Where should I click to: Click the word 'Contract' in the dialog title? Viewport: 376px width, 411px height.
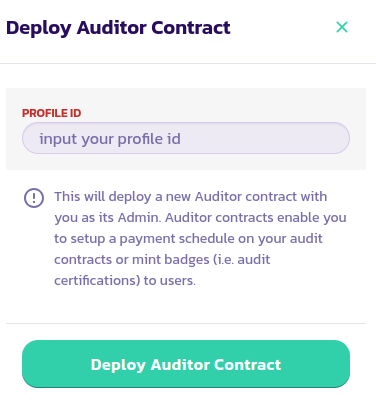point(191,27)
